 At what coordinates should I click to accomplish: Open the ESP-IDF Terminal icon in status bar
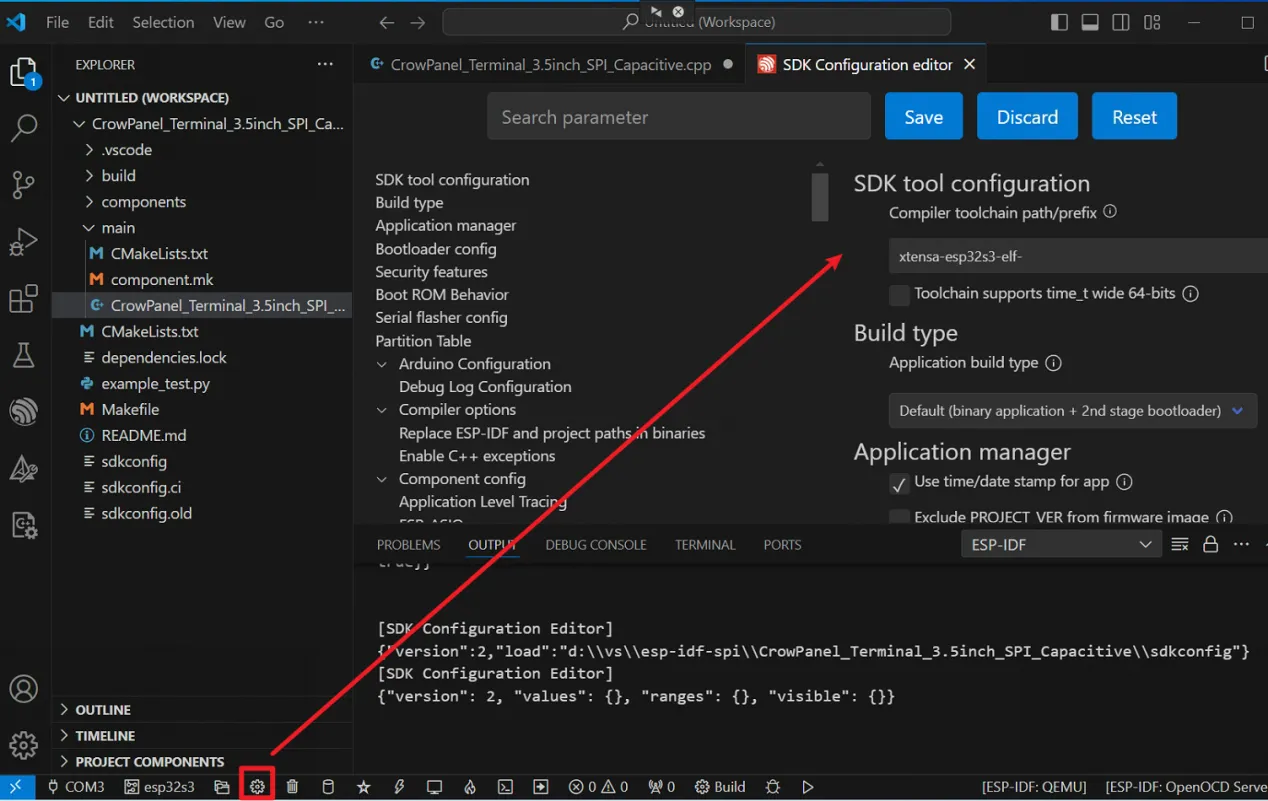coord(505,787)
